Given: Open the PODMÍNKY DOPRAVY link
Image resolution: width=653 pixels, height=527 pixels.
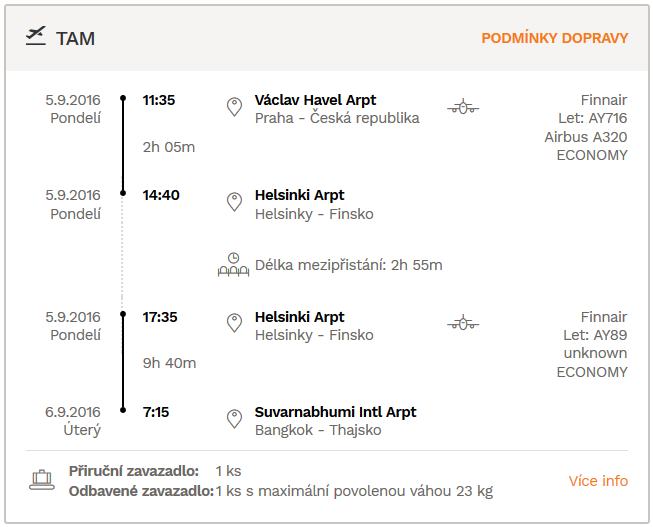Looking at the screenshot, I should (x=554, y=38).
